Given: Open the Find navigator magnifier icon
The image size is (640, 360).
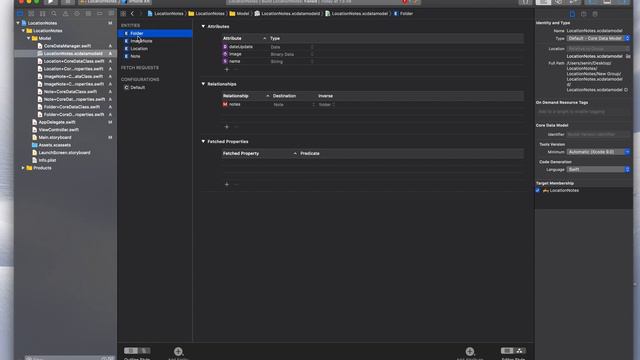Looking at the screenshot, I should coord(54,13).
